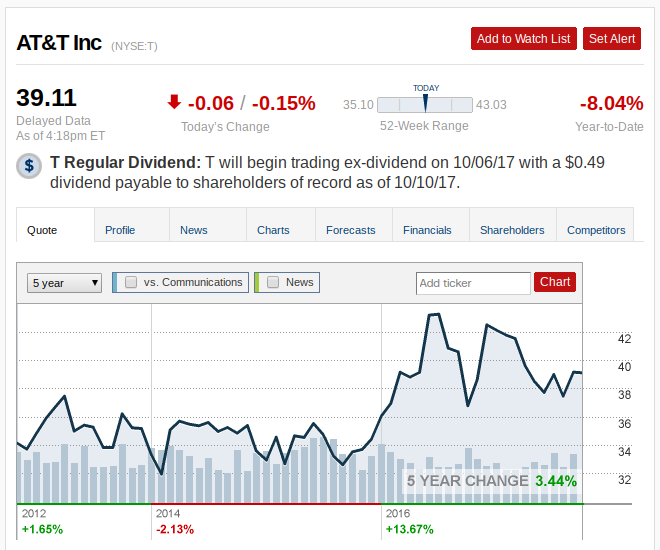Viewport: 660px width, 550px height.
Task: Click the -8.04% Year-to-Date value
Action: (611, 103)
